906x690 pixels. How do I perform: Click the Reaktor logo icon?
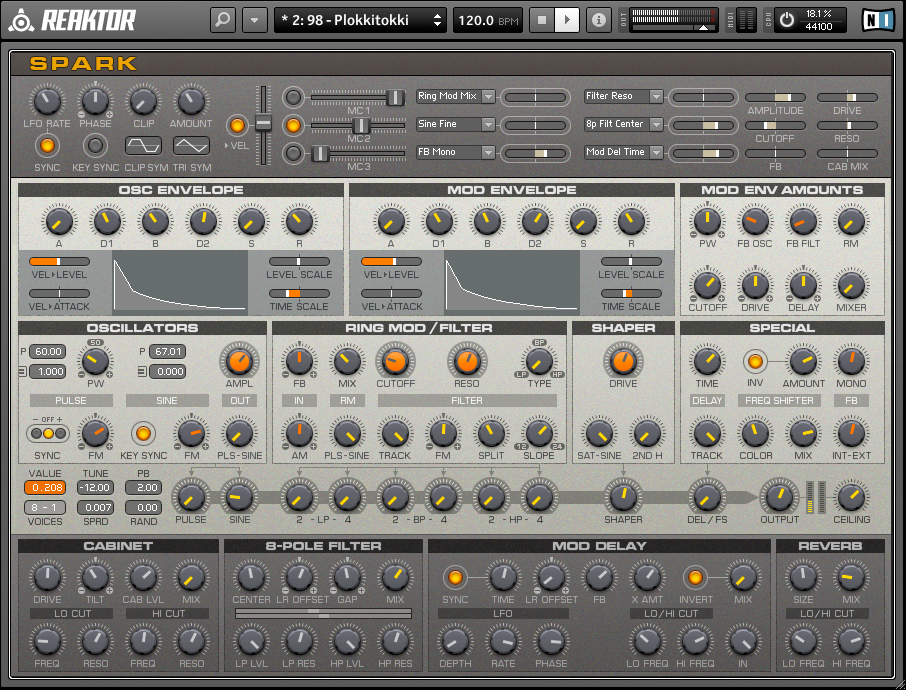click(x=21, y=21)
